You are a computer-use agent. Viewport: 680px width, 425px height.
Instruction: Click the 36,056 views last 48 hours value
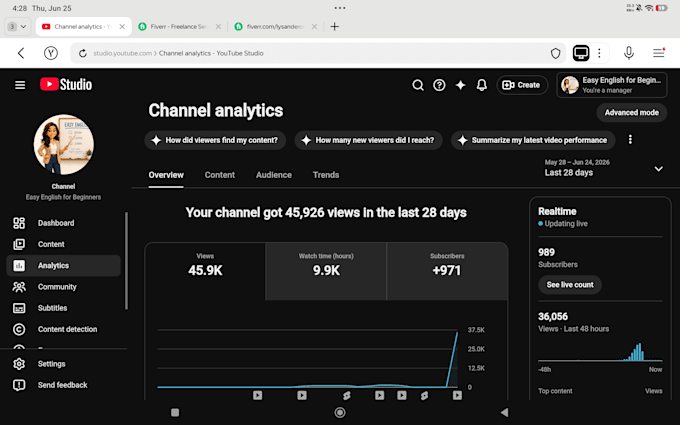point(553,317)
